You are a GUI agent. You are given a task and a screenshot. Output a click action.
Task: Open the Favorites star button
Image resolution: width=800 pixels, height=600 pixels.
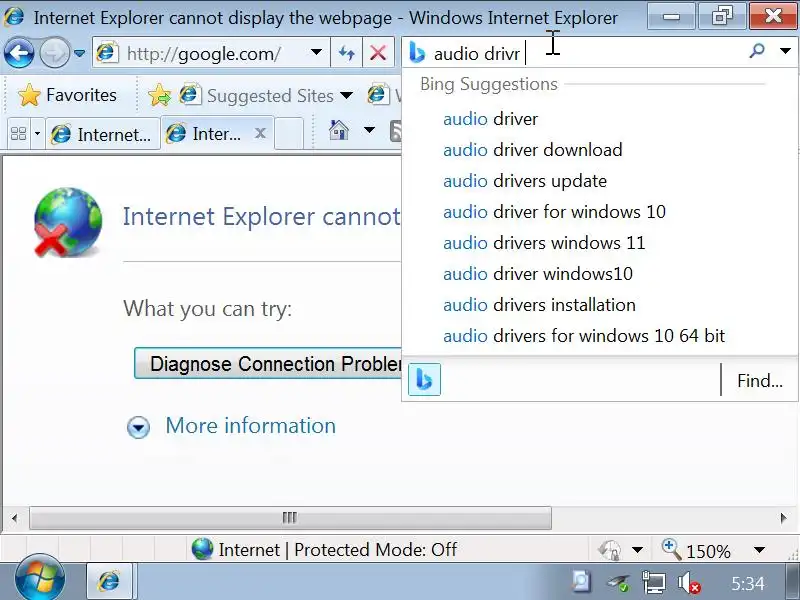67,95
